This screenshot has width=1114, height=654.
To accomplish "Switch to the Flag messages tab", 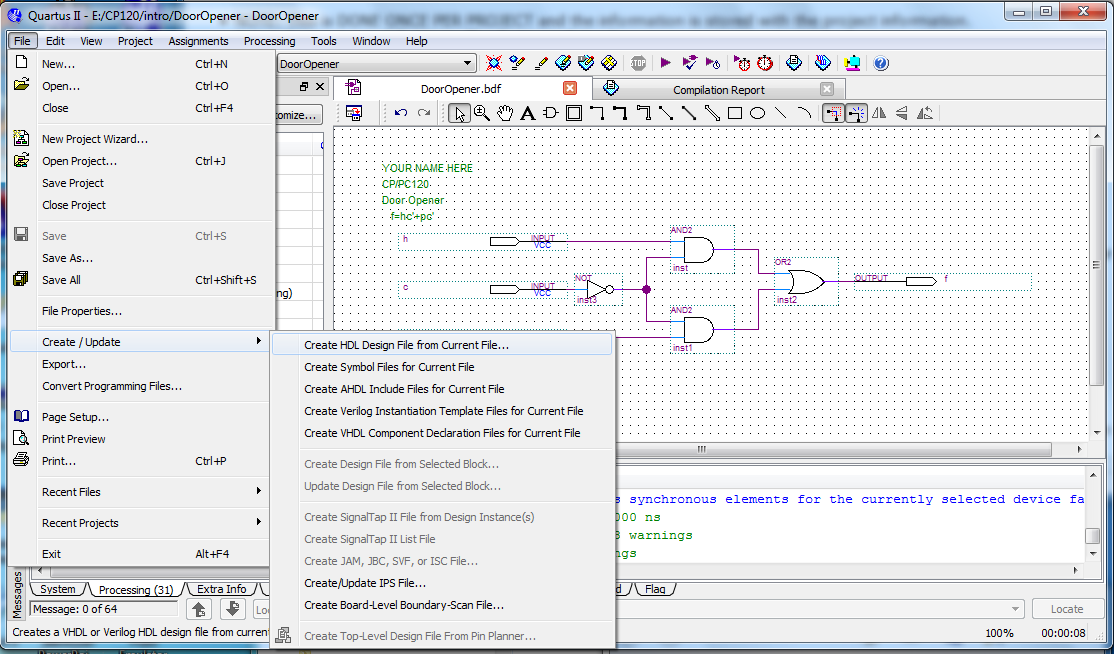I will 655,589.
